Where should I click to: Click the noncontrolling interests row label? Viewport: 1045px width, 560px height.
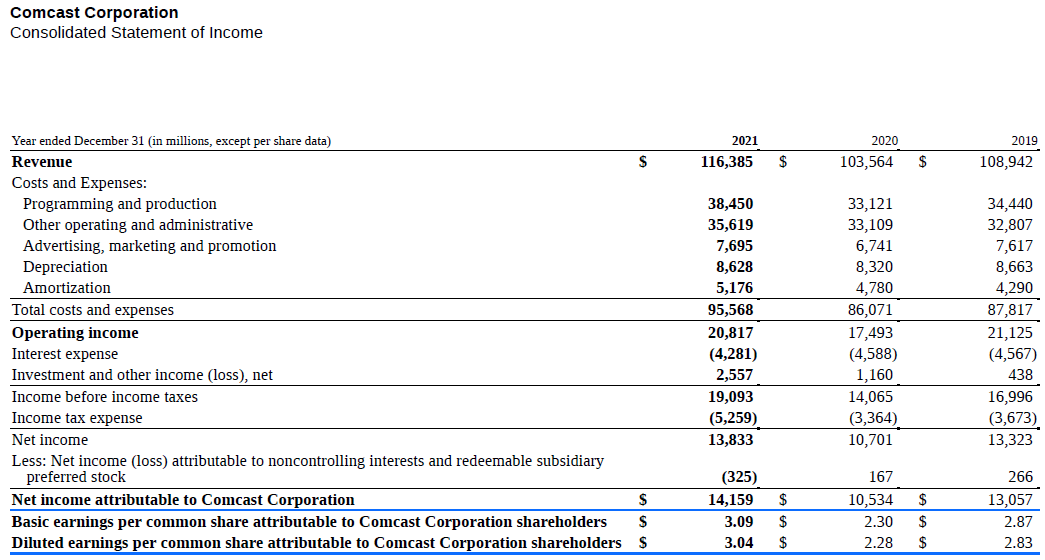[308, 469]
